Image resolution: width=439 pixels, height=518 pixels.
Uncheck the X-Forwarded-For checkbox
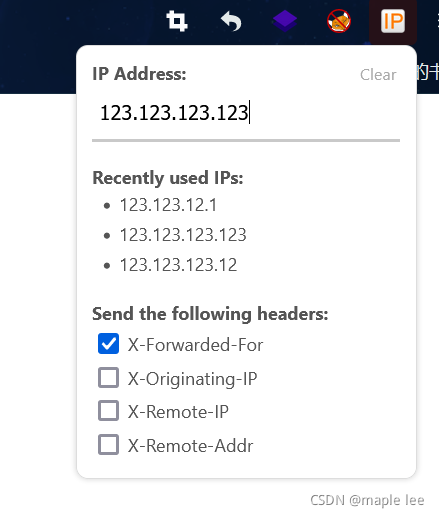tap(108, 344)
